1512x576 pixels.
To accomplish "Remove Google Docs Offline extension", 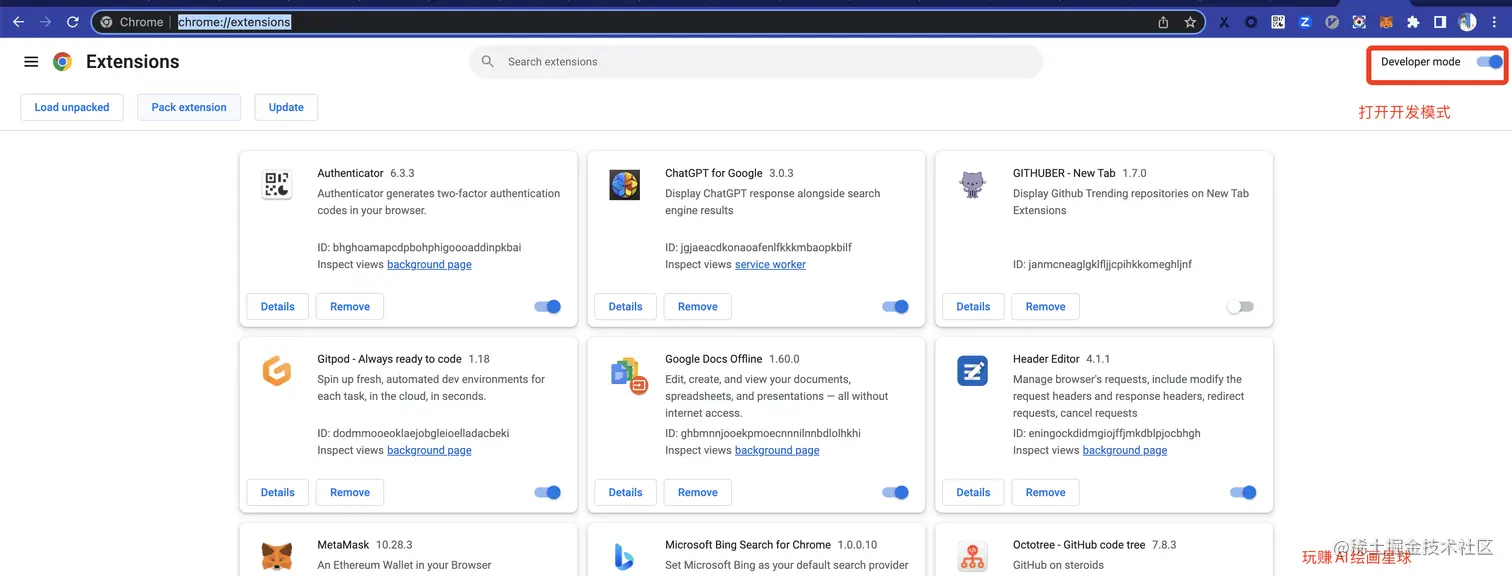I will pos(698,492).
